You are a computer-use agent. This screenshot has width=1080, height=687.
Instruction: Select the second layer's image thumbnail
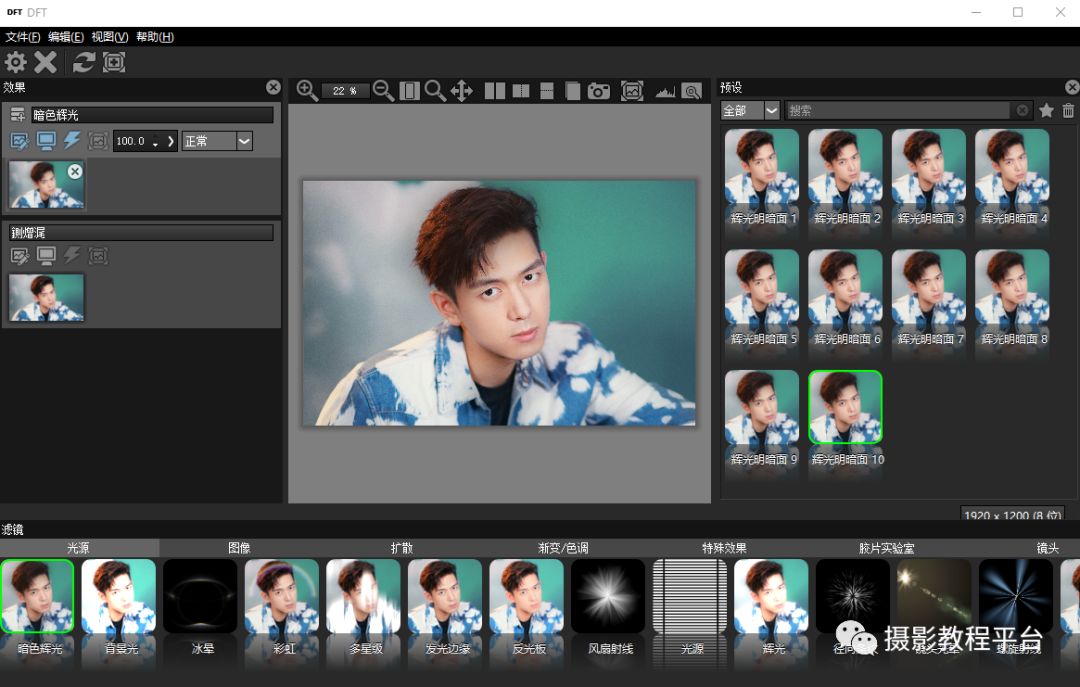[x=46, y=298]
